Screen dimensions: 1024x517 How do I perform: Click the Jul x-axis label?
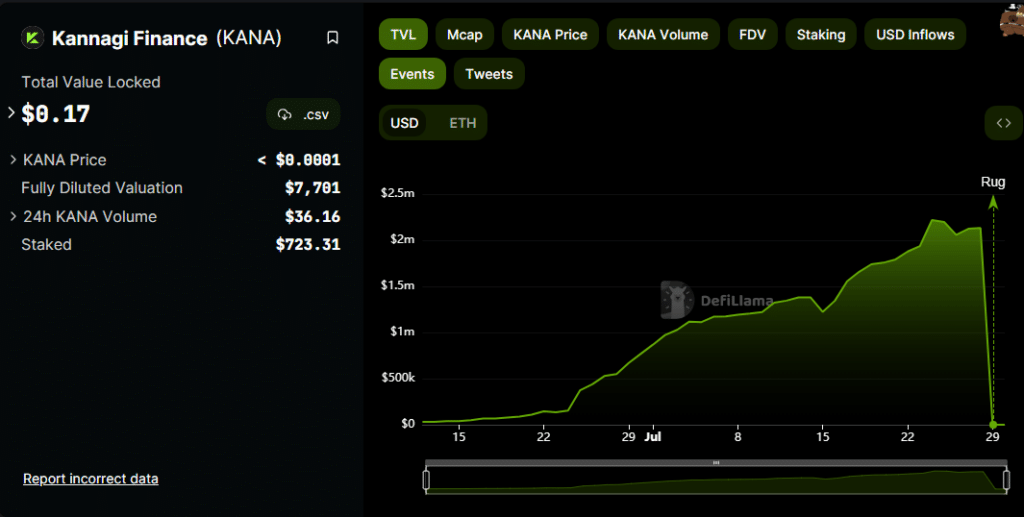tap(652, 437)
